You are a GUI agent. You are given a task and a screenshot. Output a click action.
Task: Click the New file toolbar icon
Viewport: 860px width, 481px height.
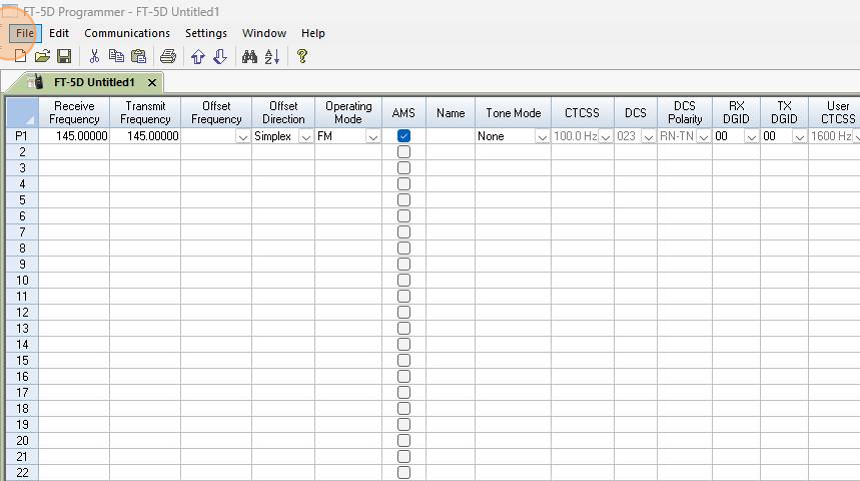point(20,56)
